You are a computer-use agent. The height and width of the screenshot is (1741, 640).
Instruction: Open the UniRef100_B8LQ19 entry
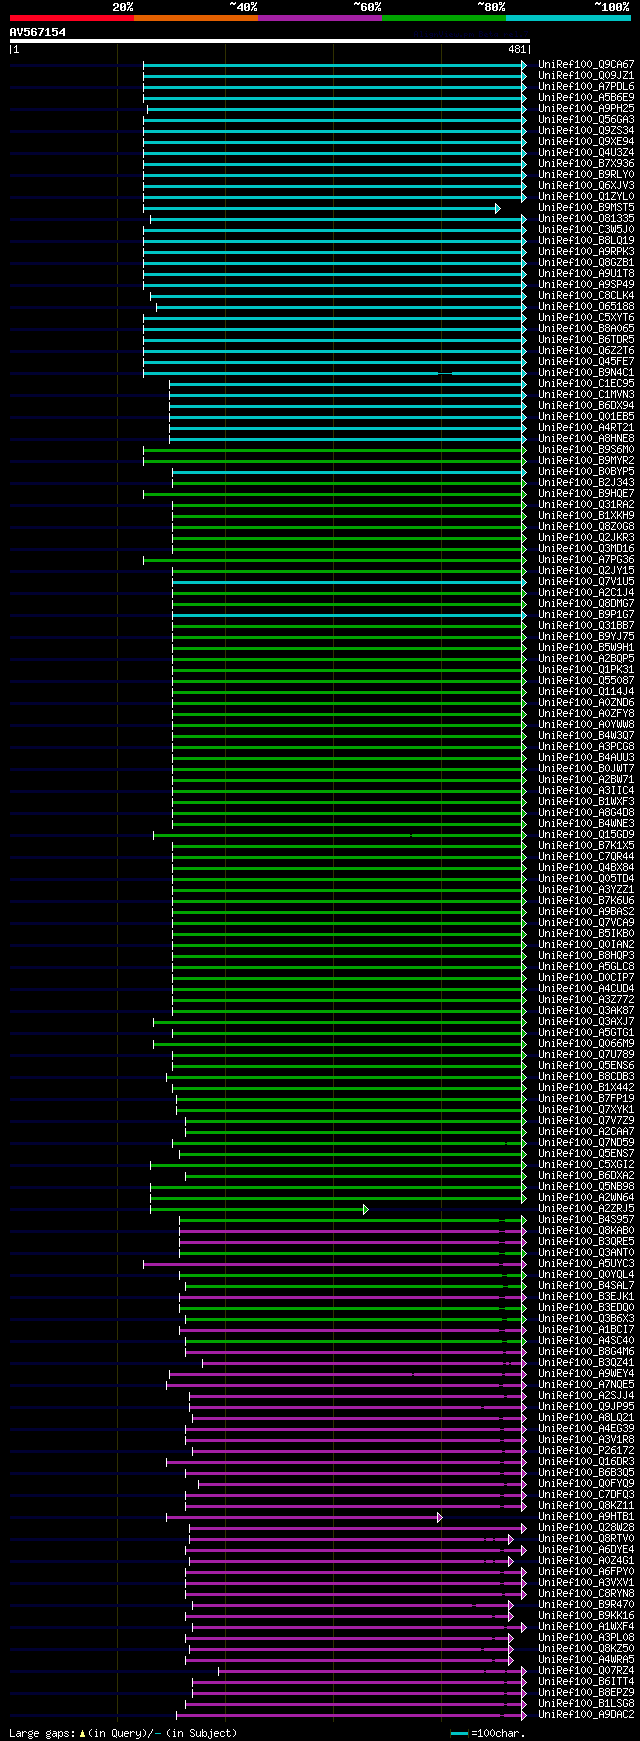pos(586,241)
